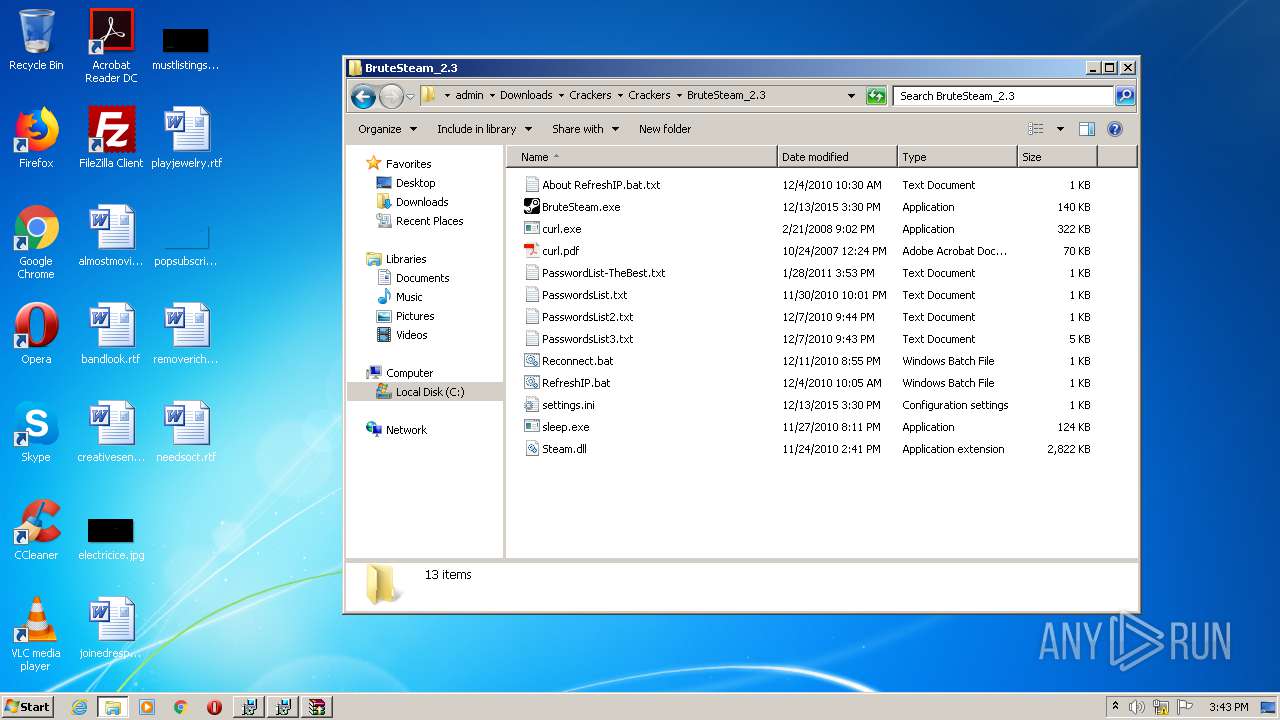Select About RefreshIP.bat.txt file icon

click(x=532, y=185)
